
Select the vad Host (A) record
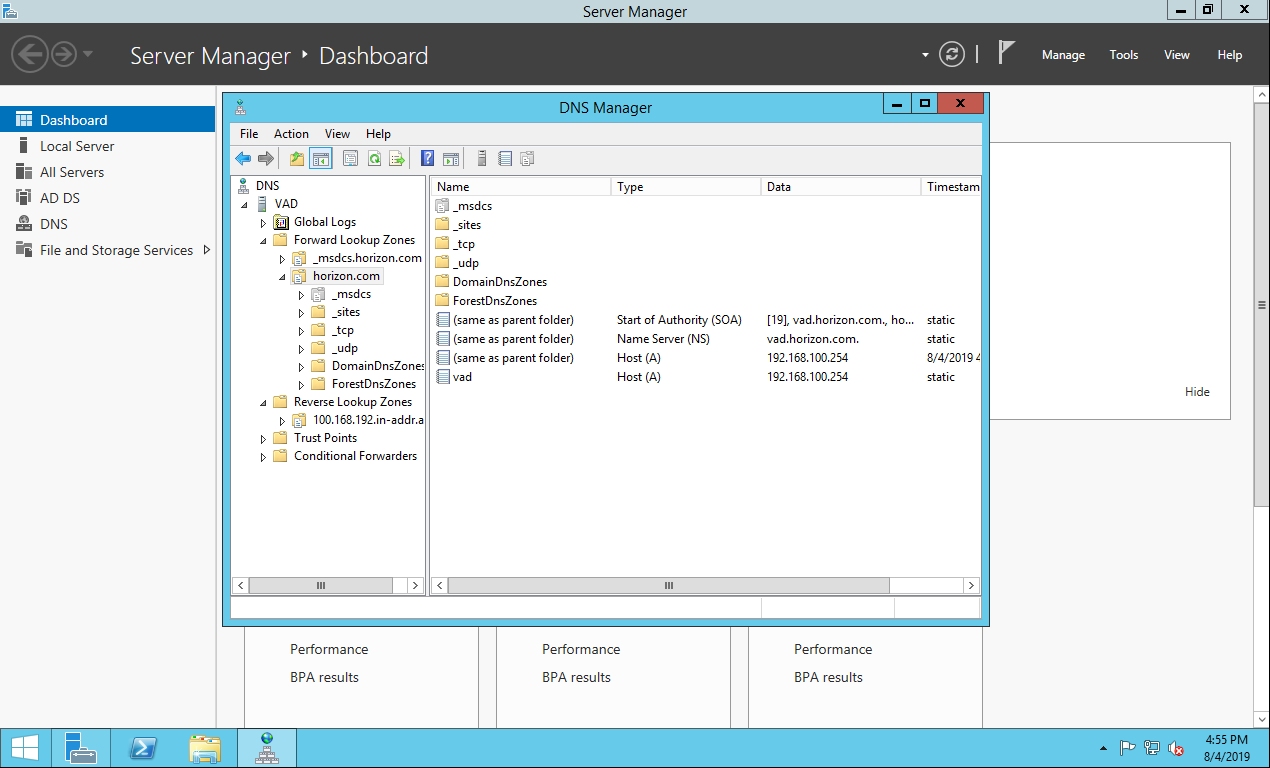tap(462, 377)
